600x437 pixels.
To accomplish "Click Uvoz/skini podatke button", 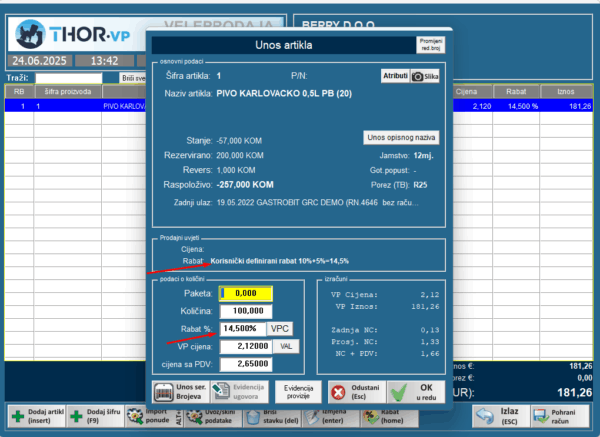I will pos(213,417).
